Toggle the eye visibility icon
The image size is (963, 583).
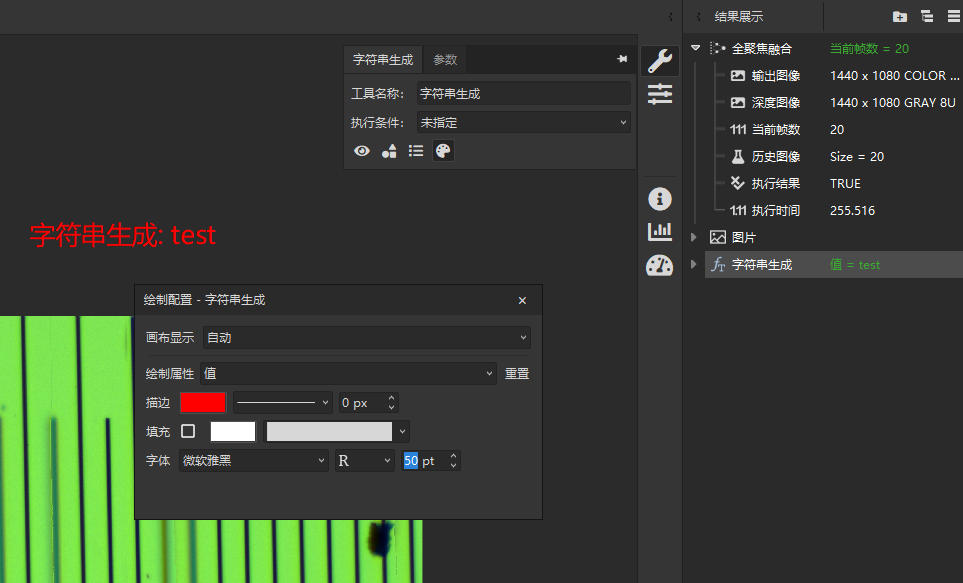pyautogui.click(x=362, y=151)
